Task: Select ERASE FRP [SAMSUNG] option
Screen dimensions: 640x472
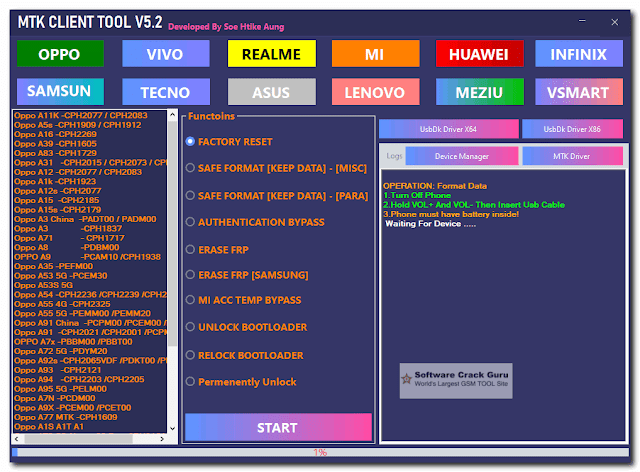Action: [247, 275]
